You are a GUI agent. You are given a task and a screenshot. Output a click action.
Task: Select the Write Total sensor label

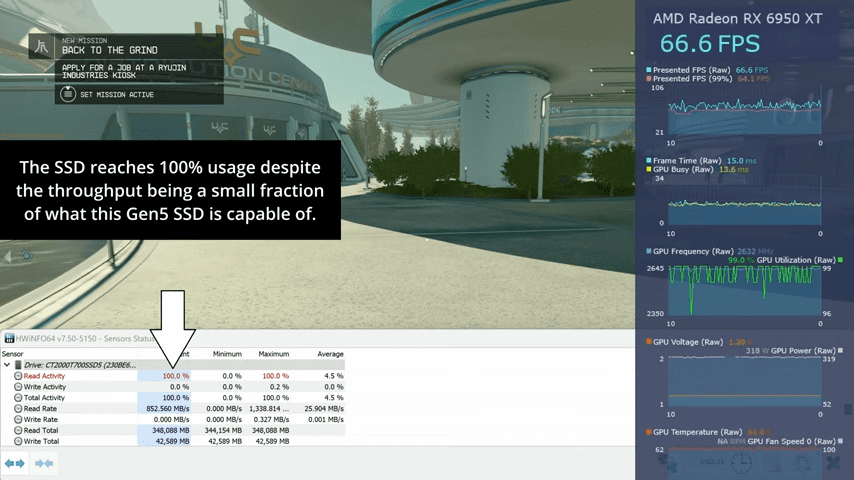click(41, 441)
